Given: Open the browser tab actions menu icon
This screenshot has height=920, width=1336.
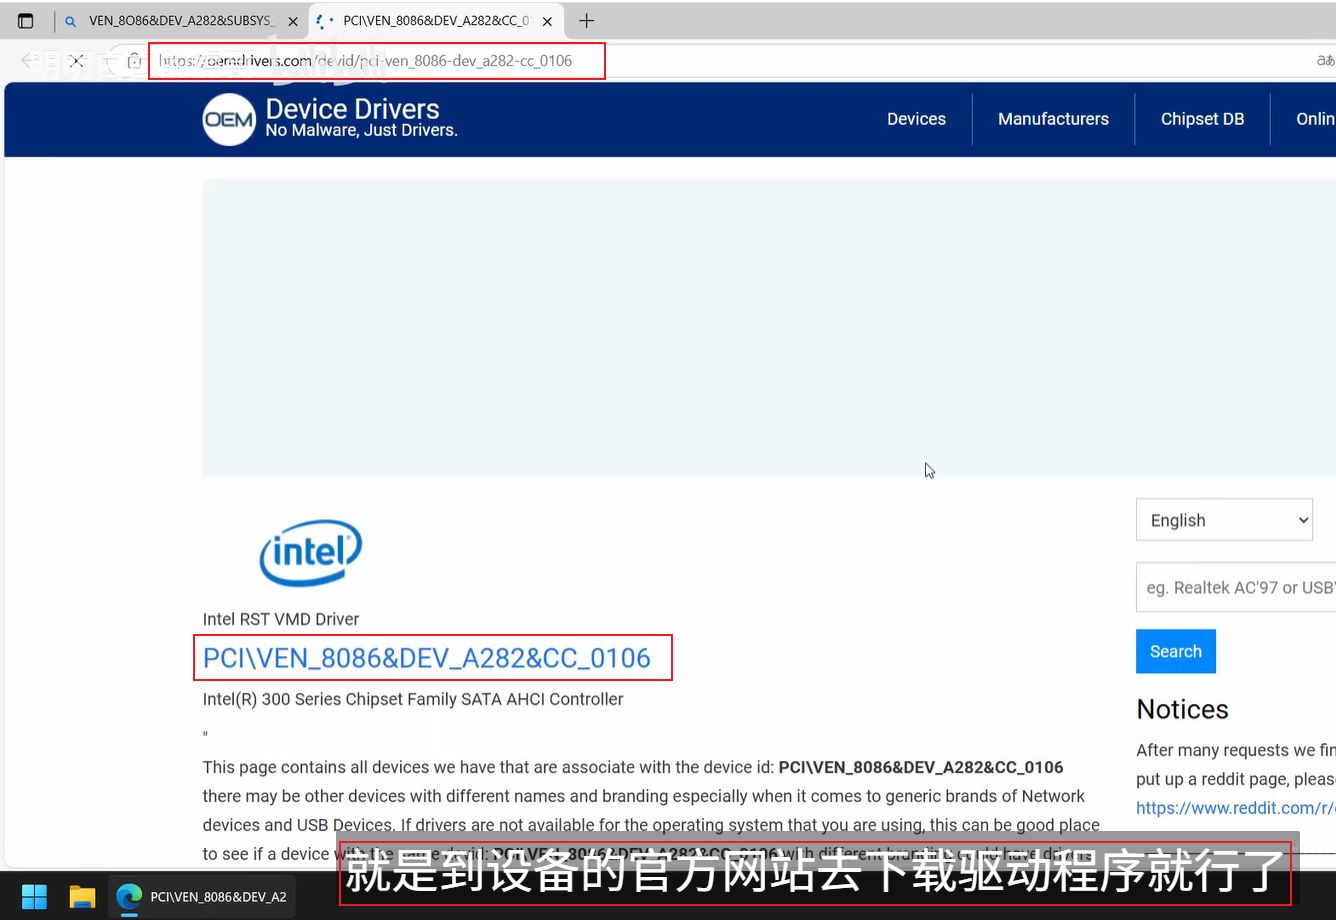Looking at the screenshot, I should [x=26, y=20].
